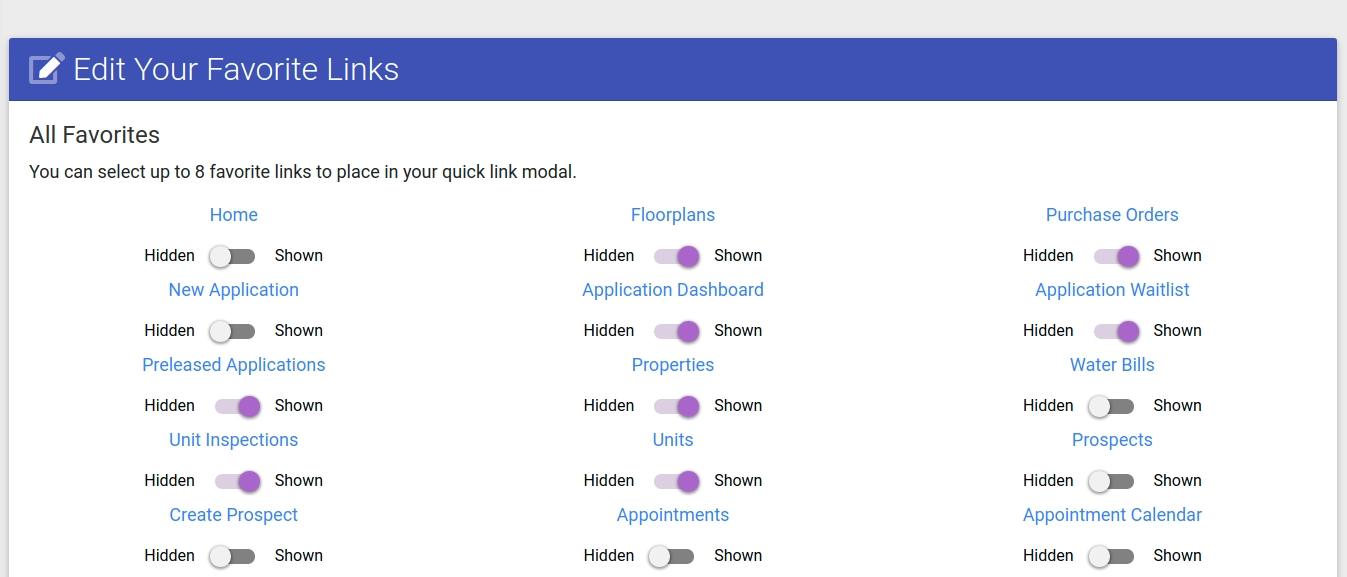Open the Appointment Calendar link
1347x577 pixels.
1112,515
